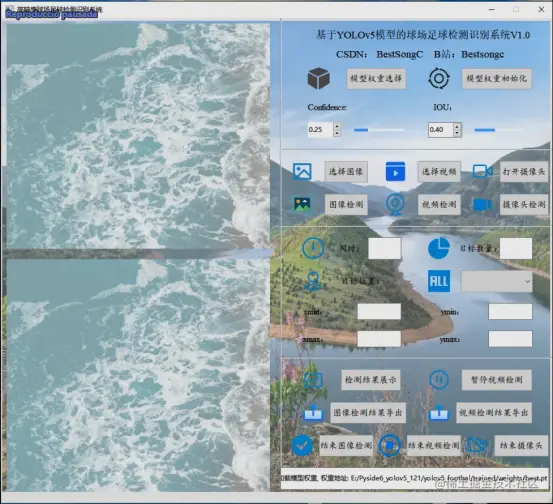Image resolution: width=553 pixels, height=504 pixels.
Task: Click the blue ALL icon
Action: (439, 281)
